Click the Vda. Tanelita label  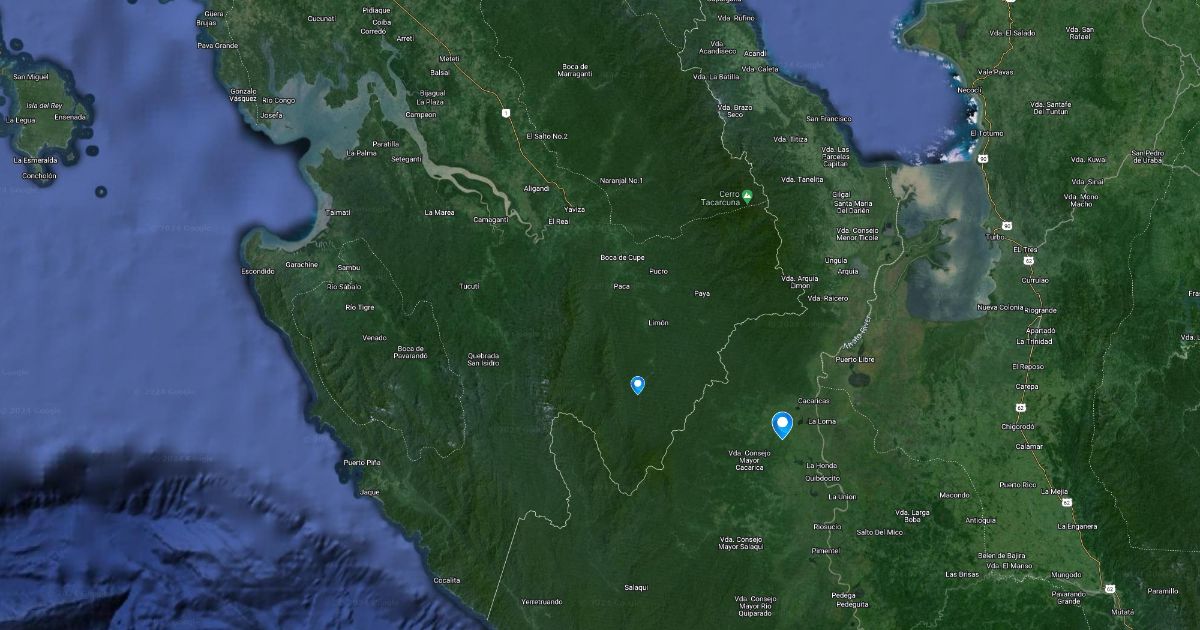[x=801, y=180]
